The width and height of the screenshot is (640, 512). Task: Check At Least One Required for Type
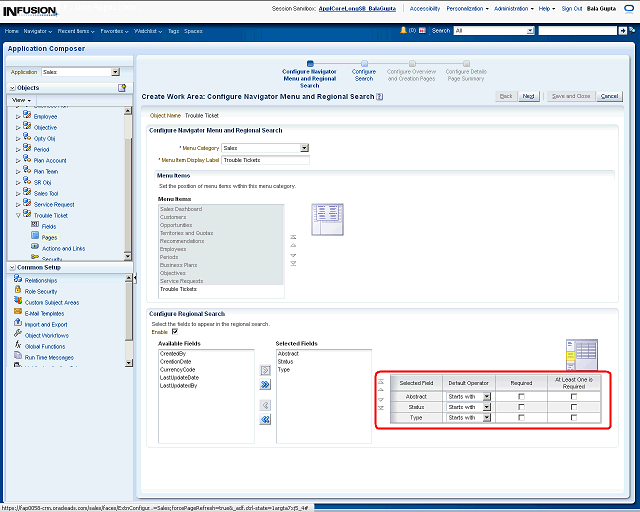573,418
